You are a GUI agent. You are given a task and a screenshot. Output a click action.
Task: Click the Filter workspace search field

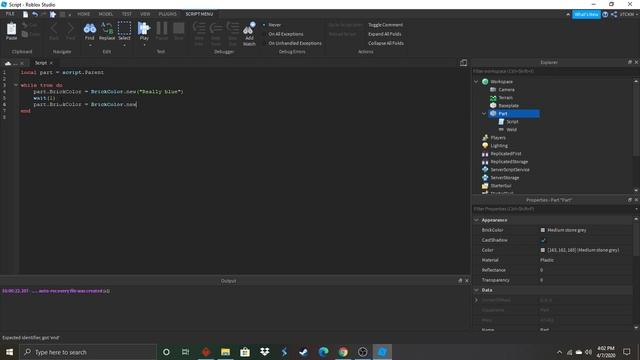coord(553,71)
